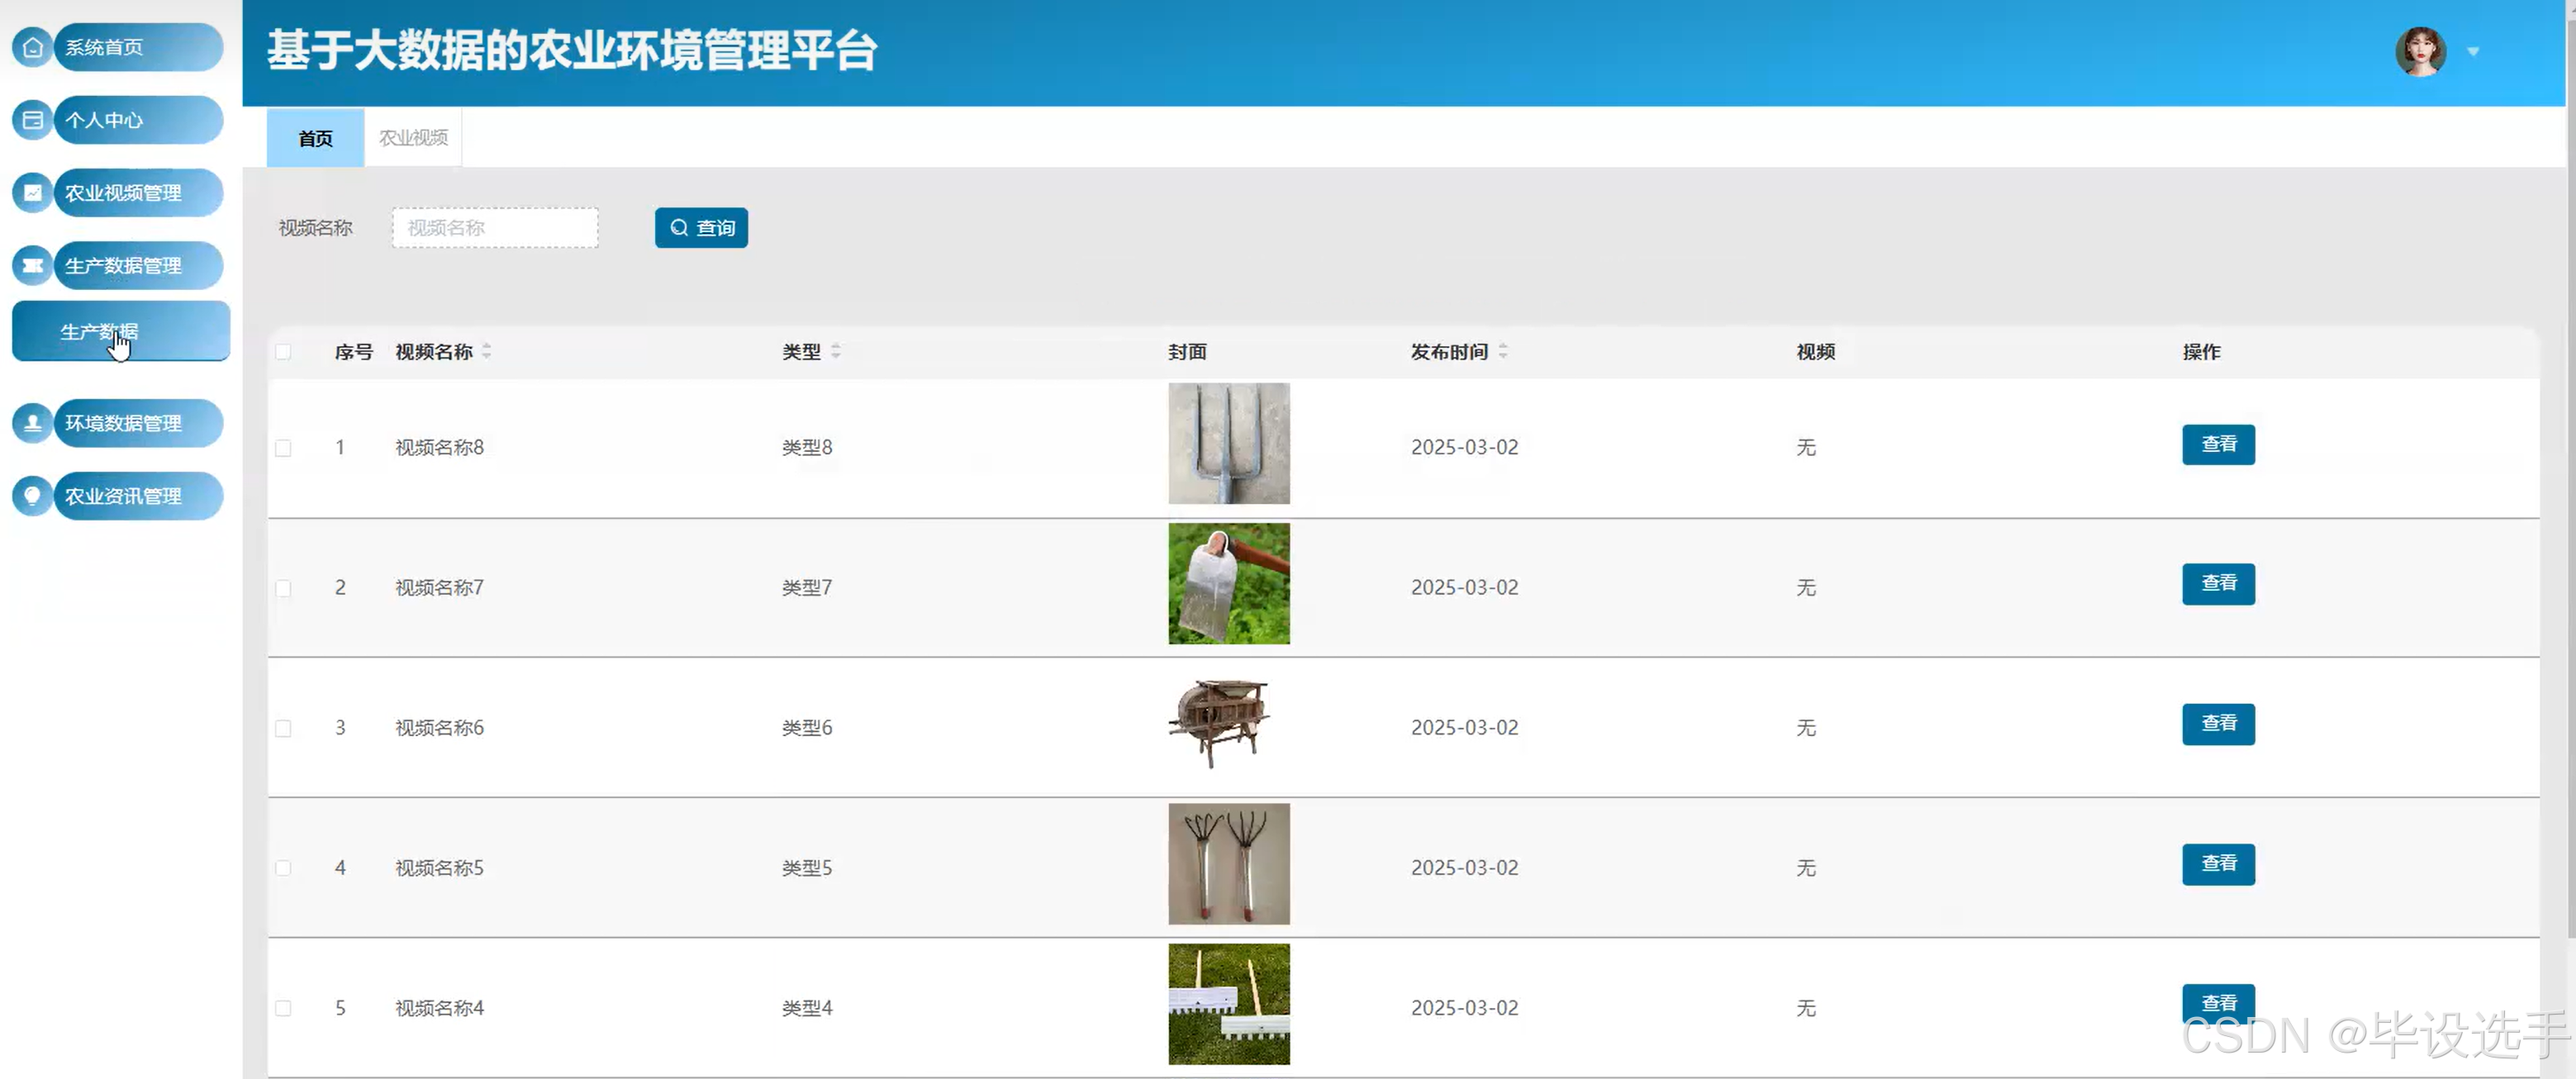
Task: Click the 生产数据管理 camera icon
Action: click(32, 265)
